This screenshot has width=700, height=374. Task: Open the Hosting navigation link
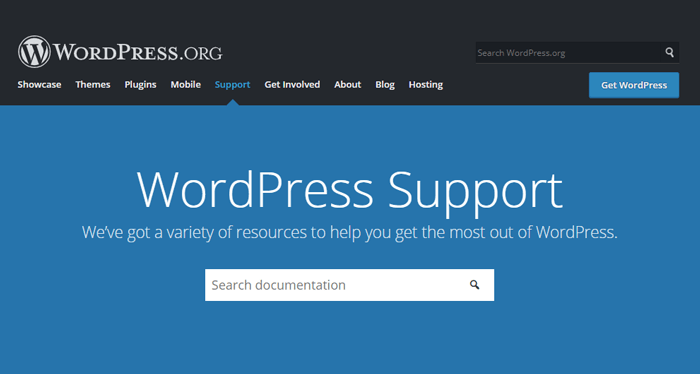coord(426,85)
